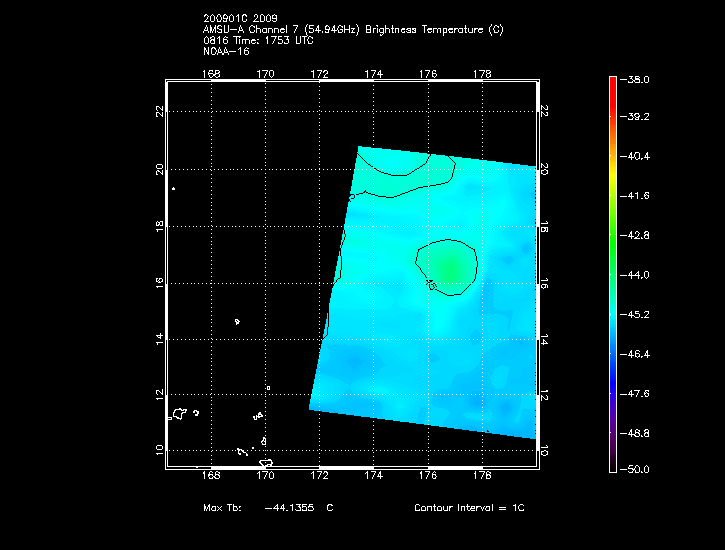Screen dimensions: 725x550
Task: Click the NOAA-16 satellite label
Action: pos(224,52)
